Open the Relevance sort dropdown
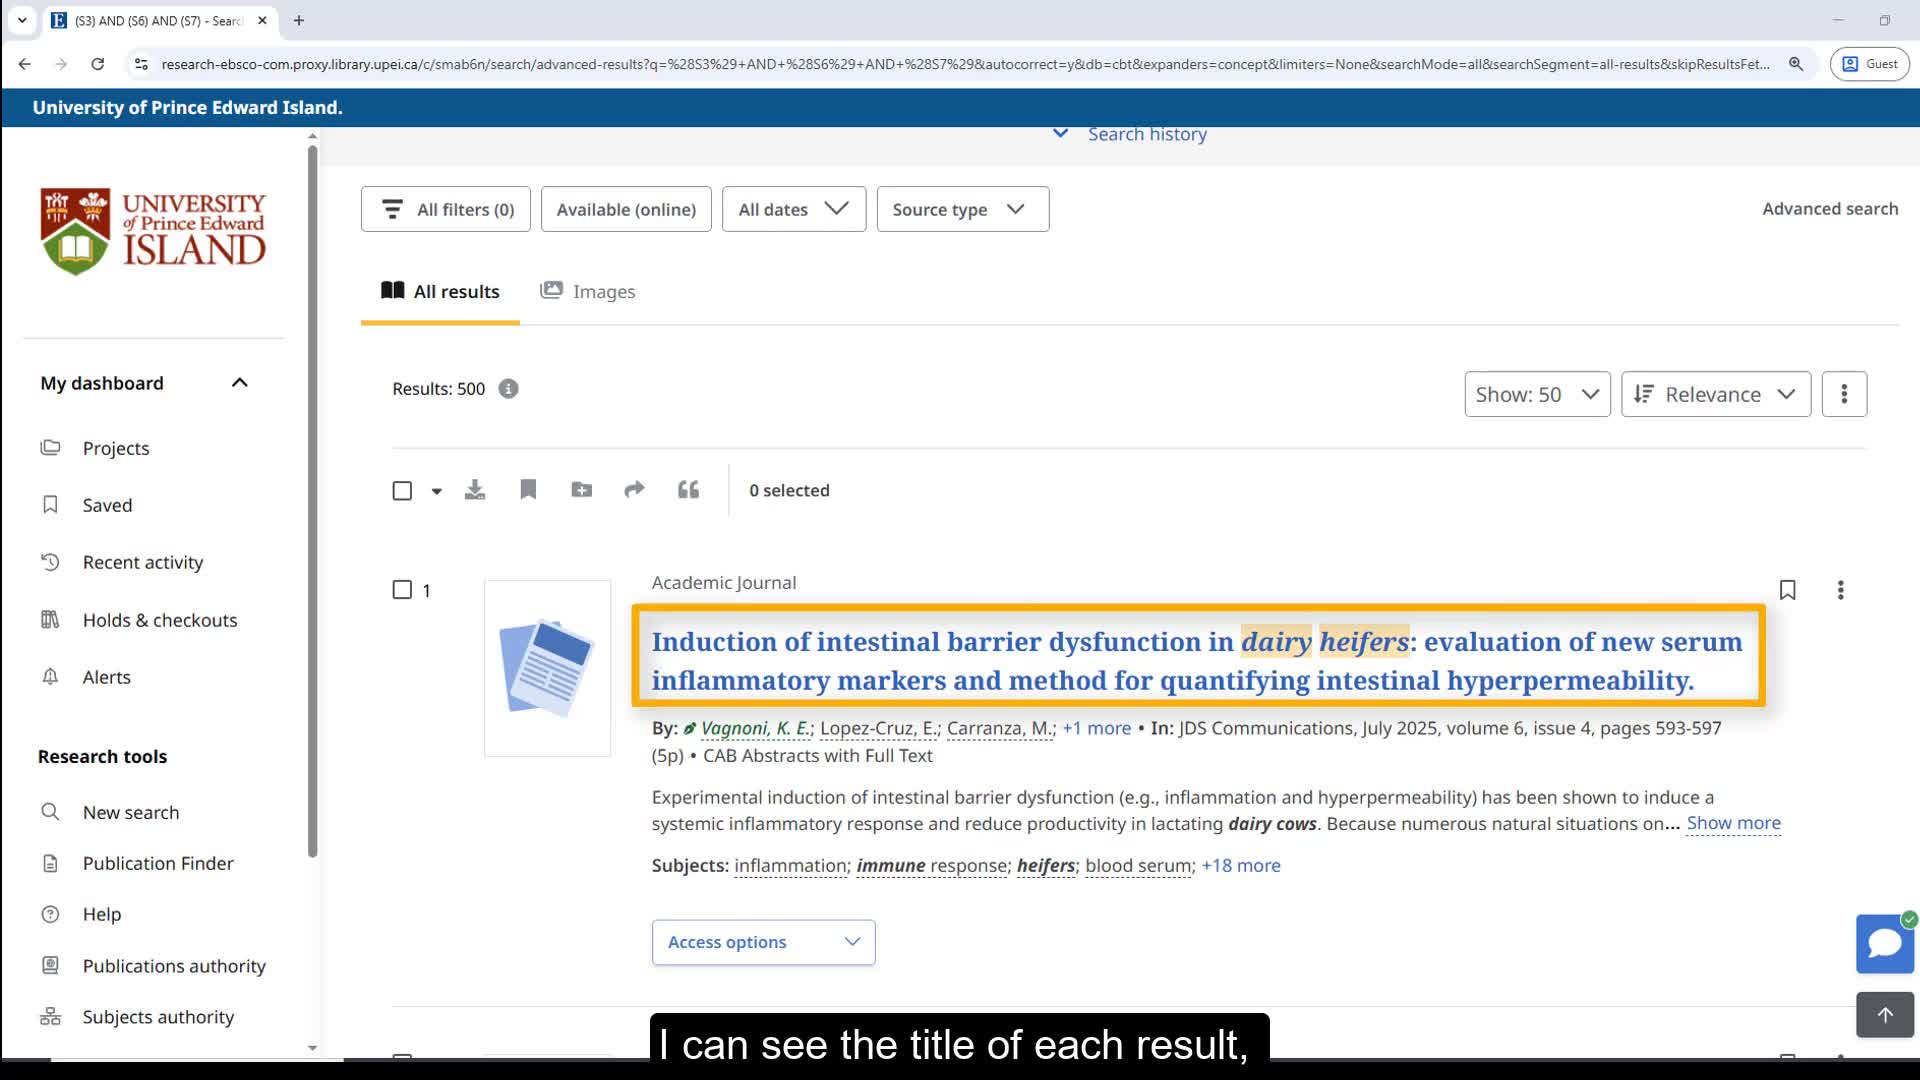The height and width of the screenshot is (1080, 1920). click(x=1715, y=394)
